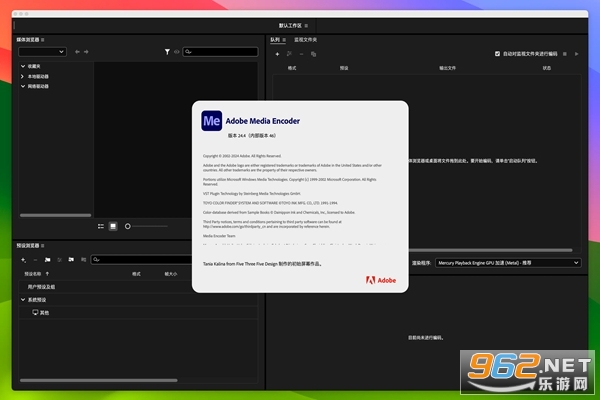Click the delete preset minus icon
Image resolution: width=600 pixels, height=400 pixels.
35,260
